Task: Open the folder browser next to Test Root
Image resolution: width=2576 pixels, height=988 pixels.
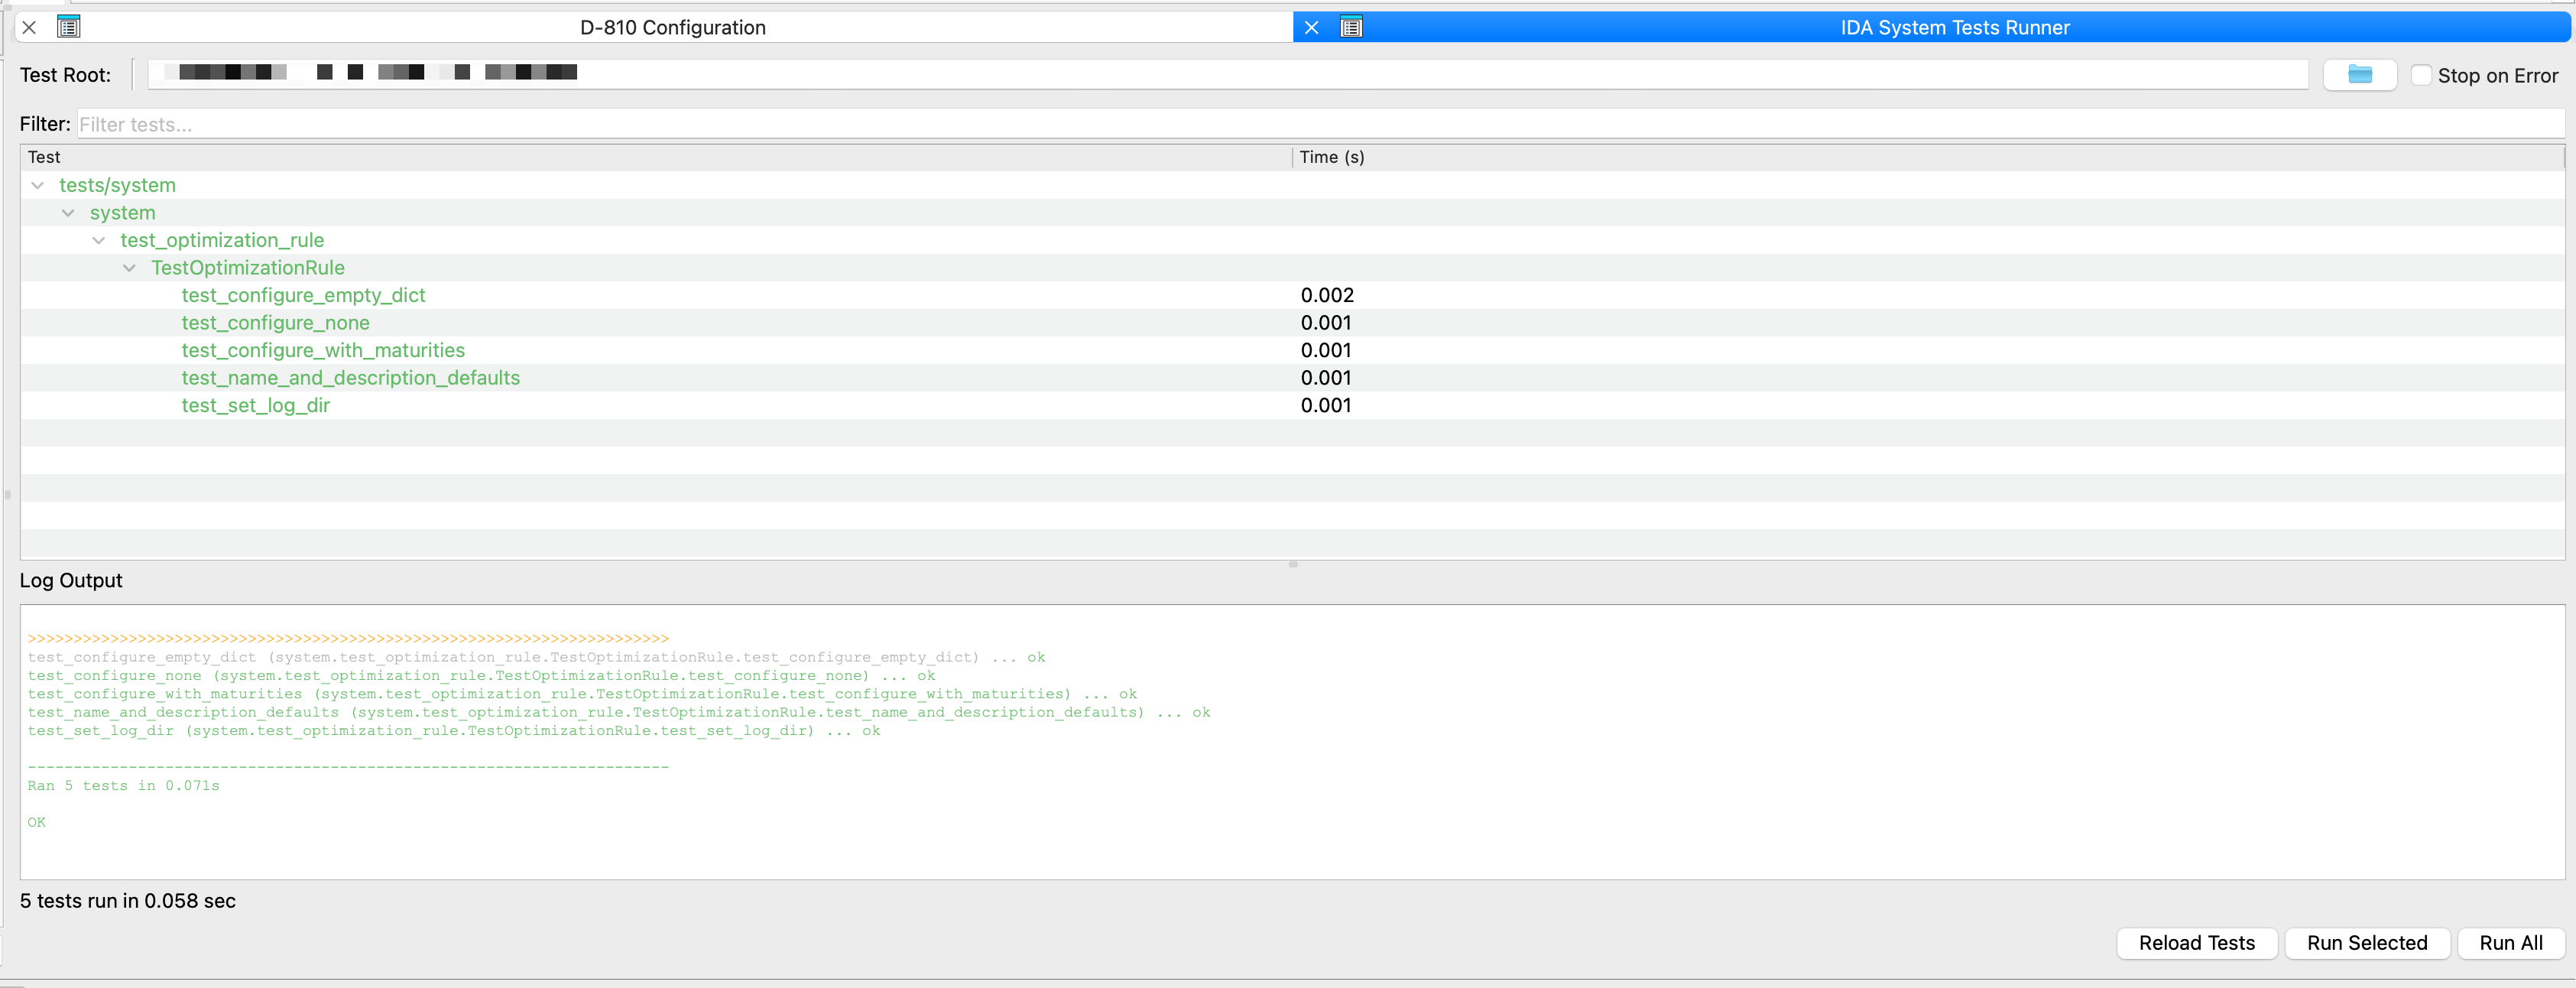Action: point(2360,74)
